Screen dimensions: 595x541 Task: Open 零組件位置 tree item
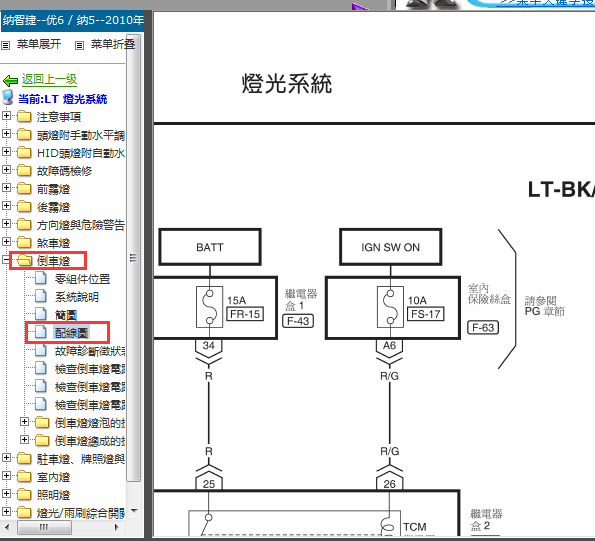coord(83,279)
